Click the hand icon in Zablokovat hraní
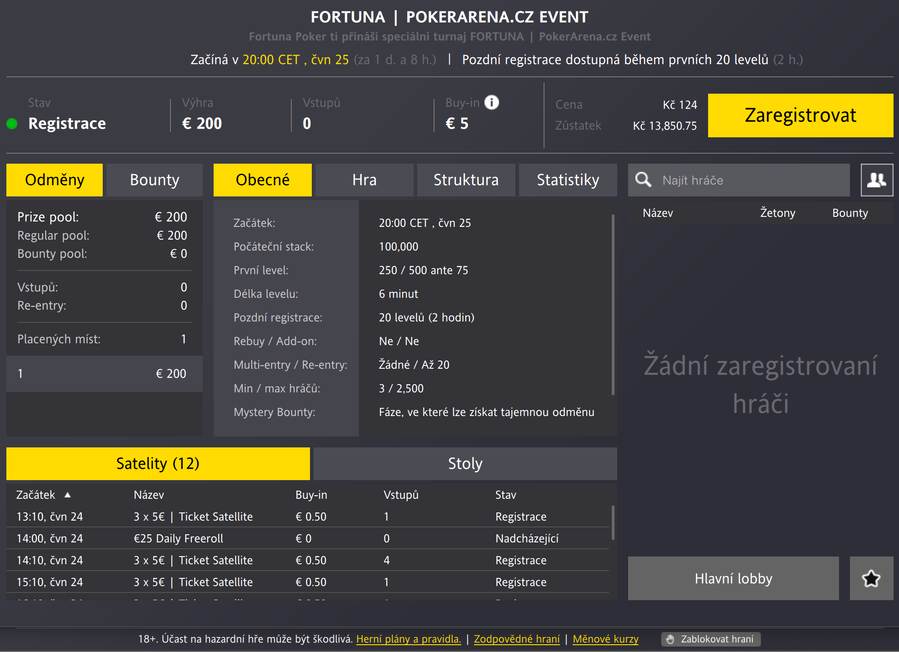 click(670, 639)
